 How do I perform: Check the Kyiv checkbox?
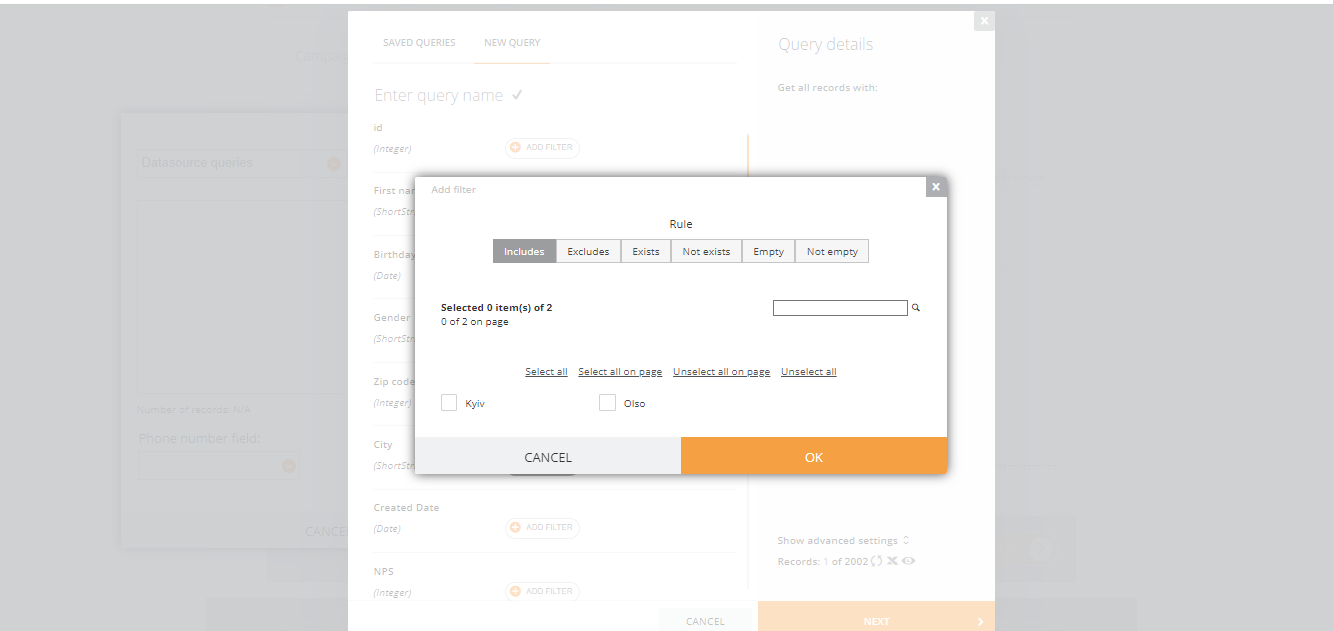coord(449,403)
